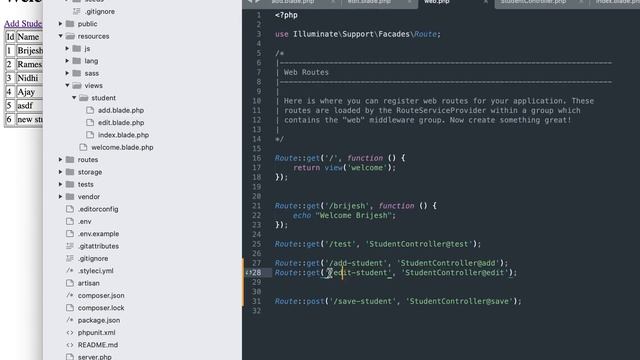Click the 'Web Routes' comment text
This screenshot has height=360, width=640.
click(306, 72)
